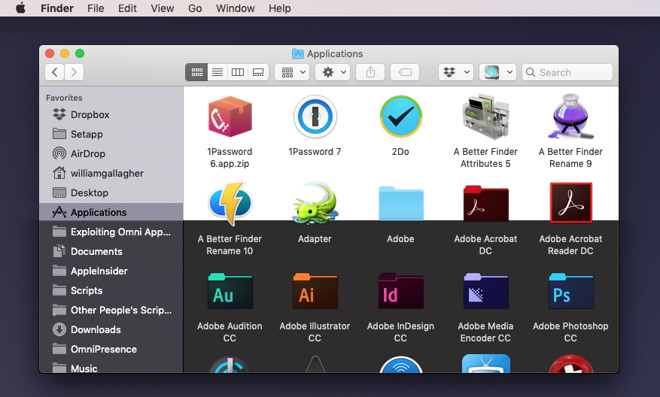Open the 1Password 6.app.zip file

(230, 116)
